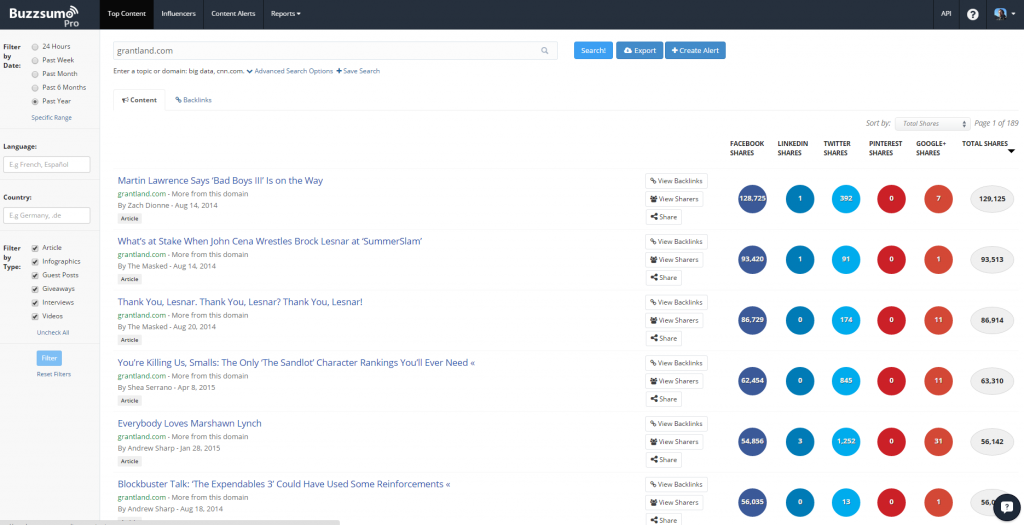Image resolution: width=1024 pixels, height=525 pixels.
Task: Click the Export button
Action: 639,50
